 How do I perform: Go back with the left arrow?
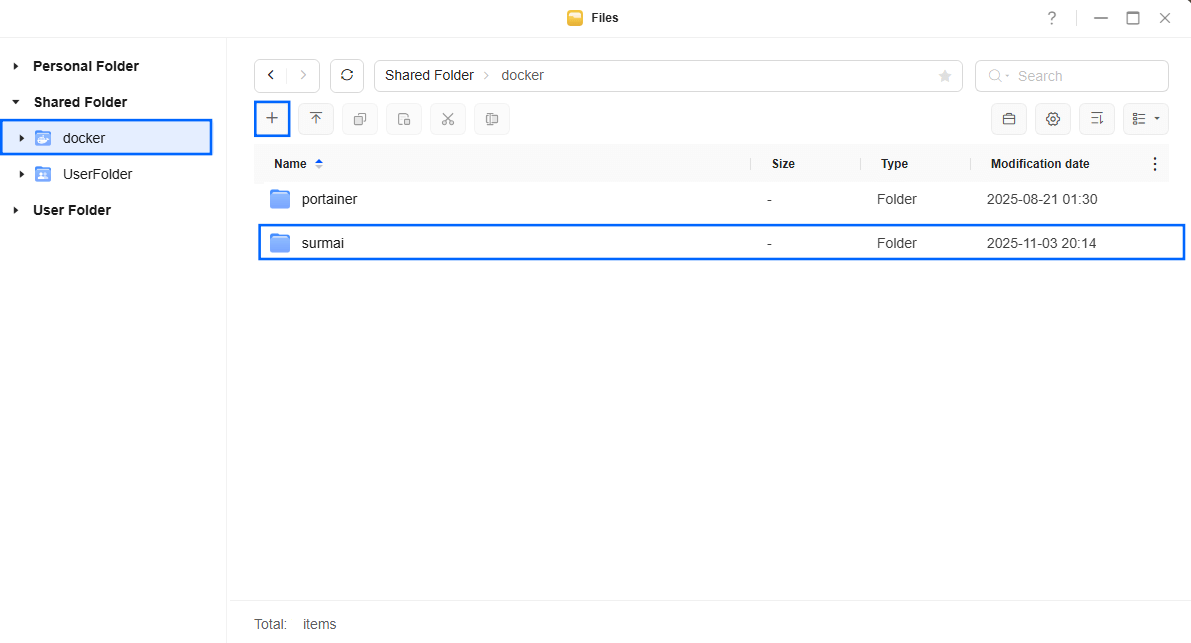[271, 76]
